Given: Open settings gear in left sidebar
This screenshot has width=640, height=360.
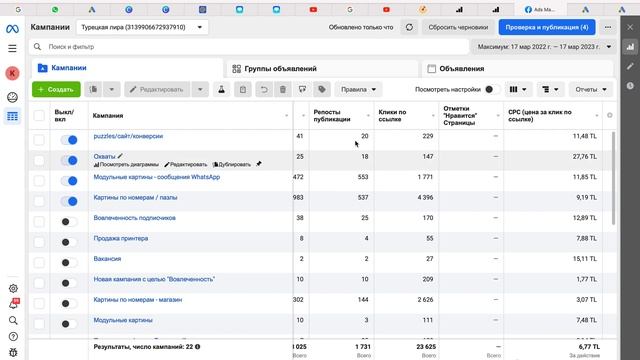Looking at the screenshot, I should pos(13,289).
